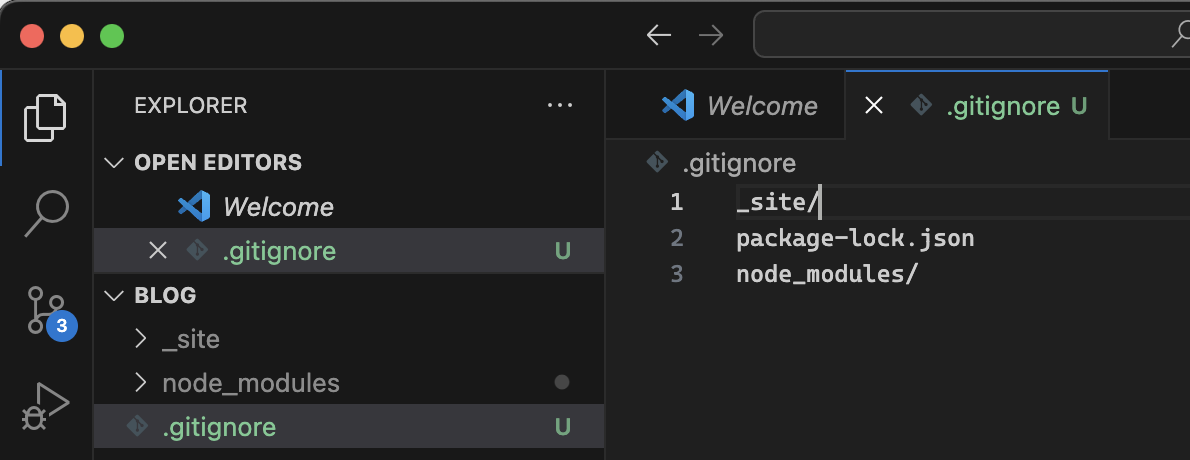Collapse the BLOG folder section
Image resolution: width=1190 pixels, height=460 pixels.
(x=114, y=295)
